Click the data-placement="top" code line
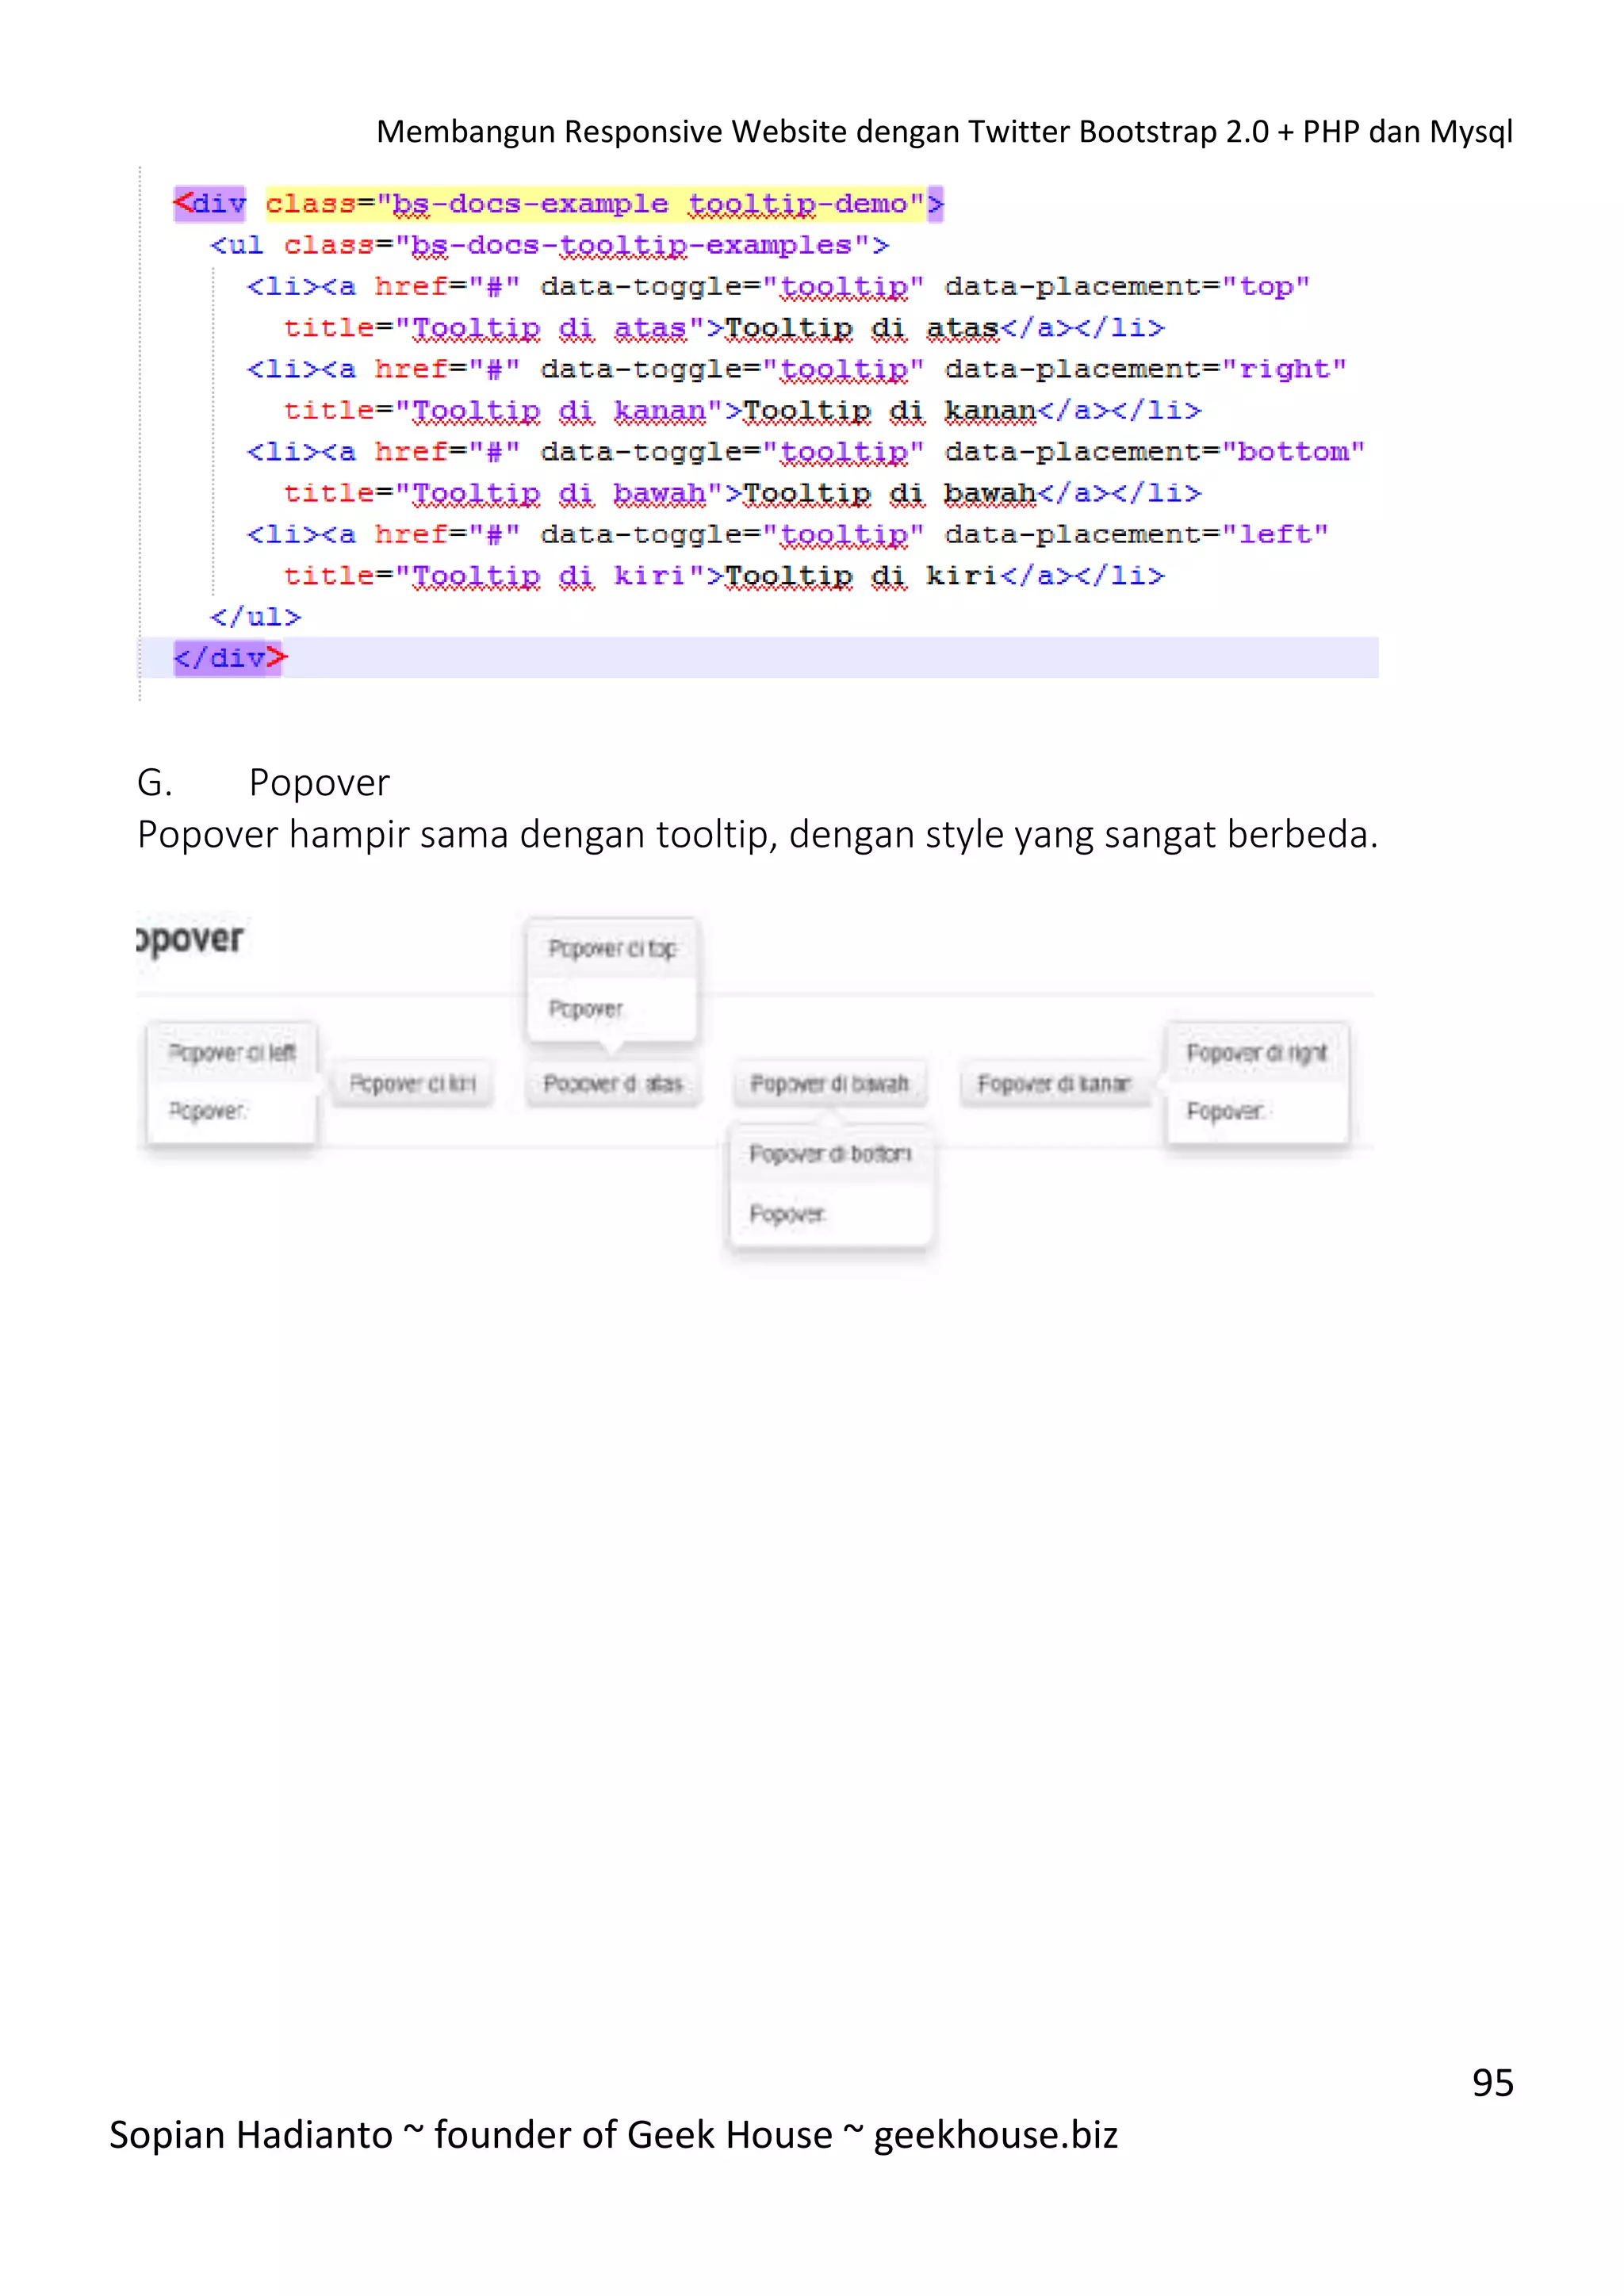Viewport: 1624px width, 2296px height. 778,287
